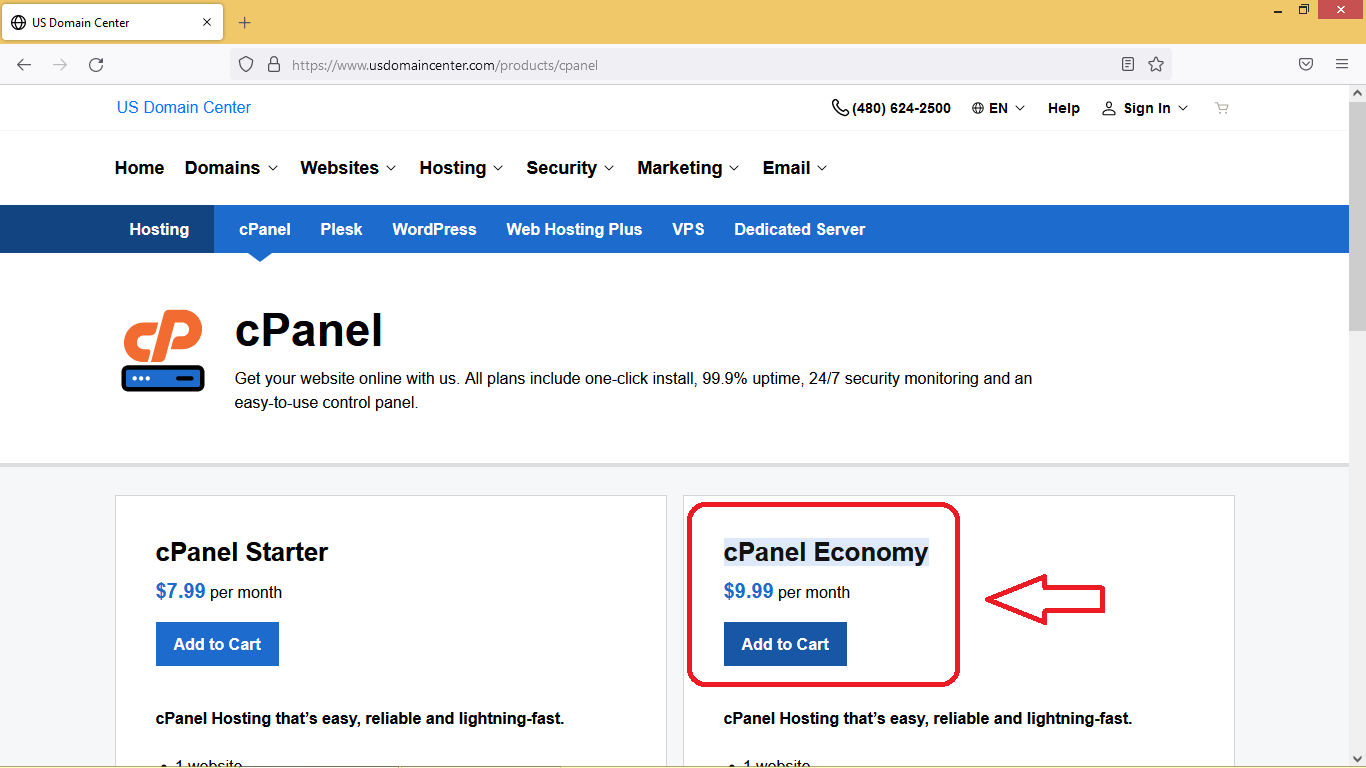Bookmark this page with star icon

coord(1156,64)
